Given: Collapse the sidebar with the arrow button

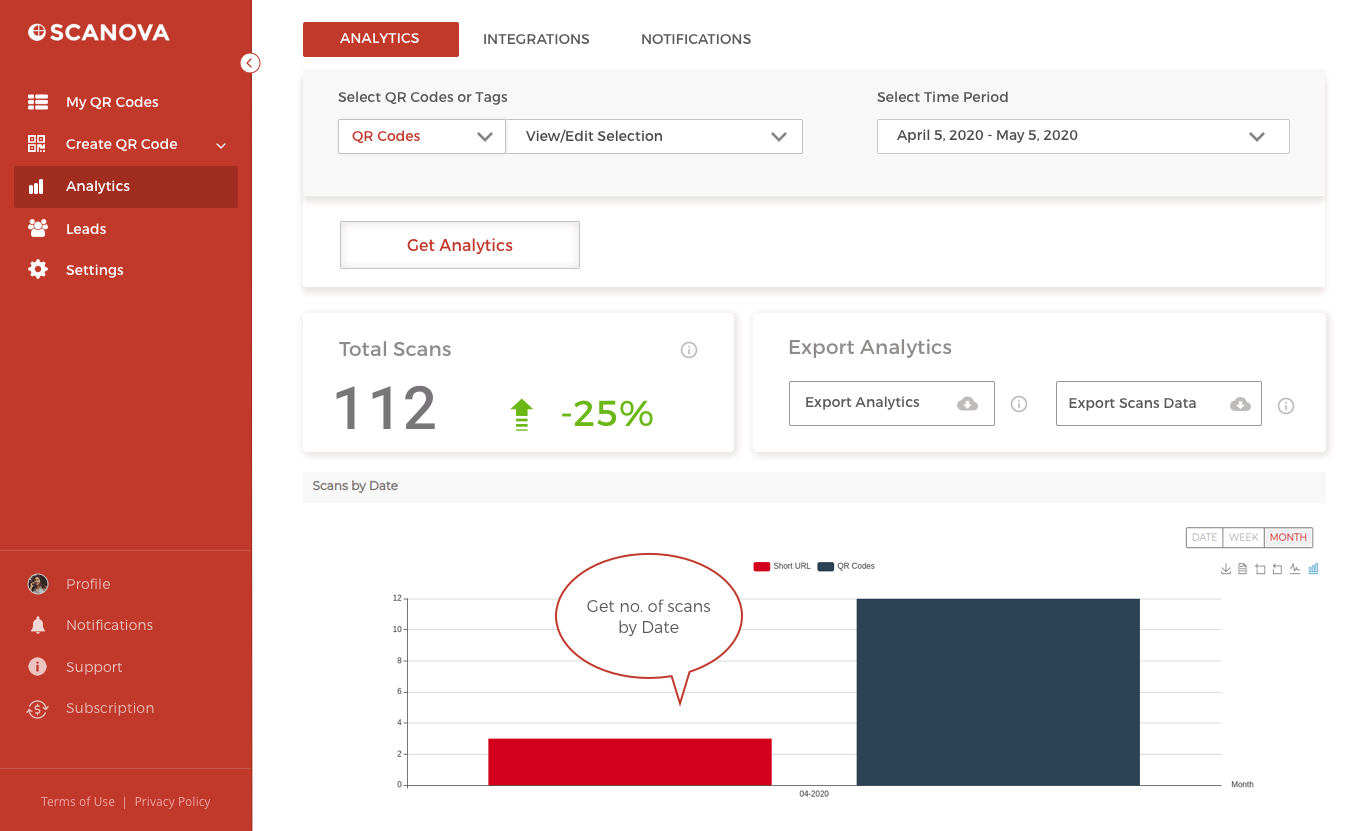Looking at the screenshot, I should point(250,63).
